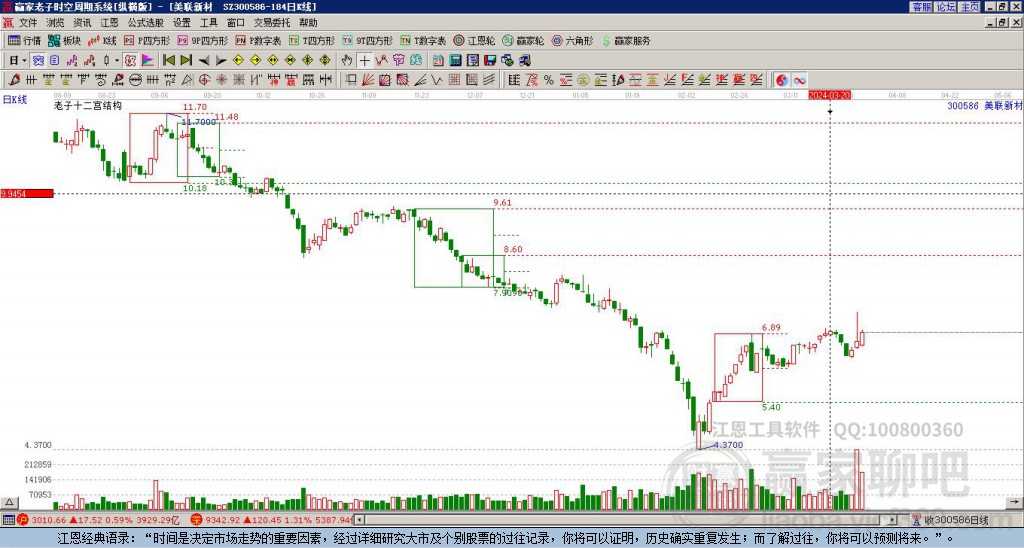Viewport: 1024px width, 548px height.
Task: Click horizontal scrollbar right arrow
Action: pyautogui.click(x=893, y=520)
